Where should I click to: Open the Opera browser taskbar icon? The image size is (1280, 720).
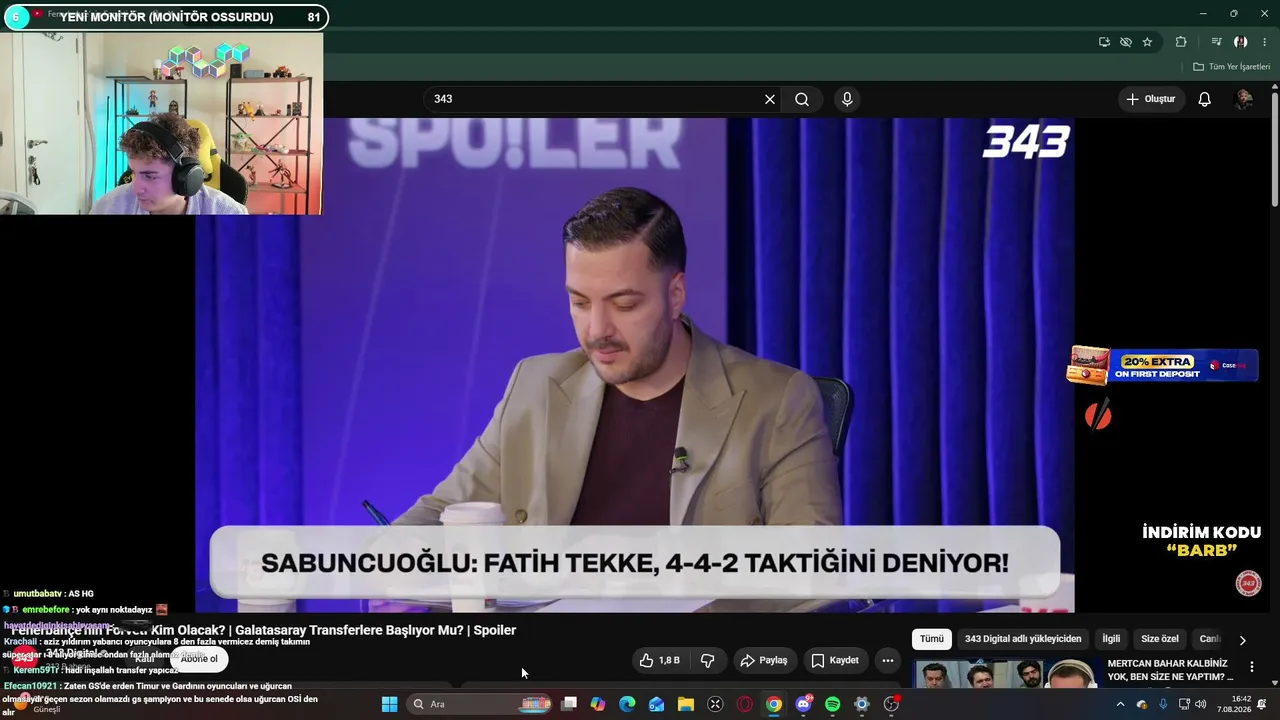click(744, 704)
